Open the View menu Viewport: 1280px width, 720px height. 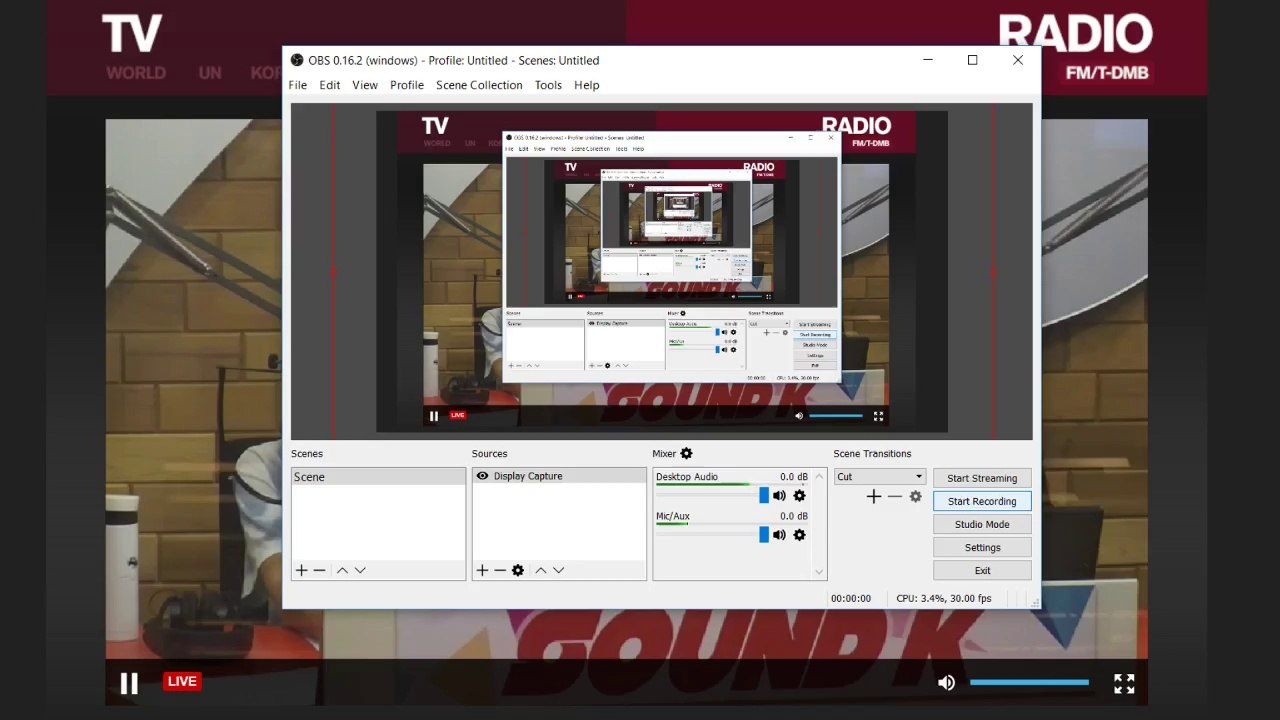point(365,85)
